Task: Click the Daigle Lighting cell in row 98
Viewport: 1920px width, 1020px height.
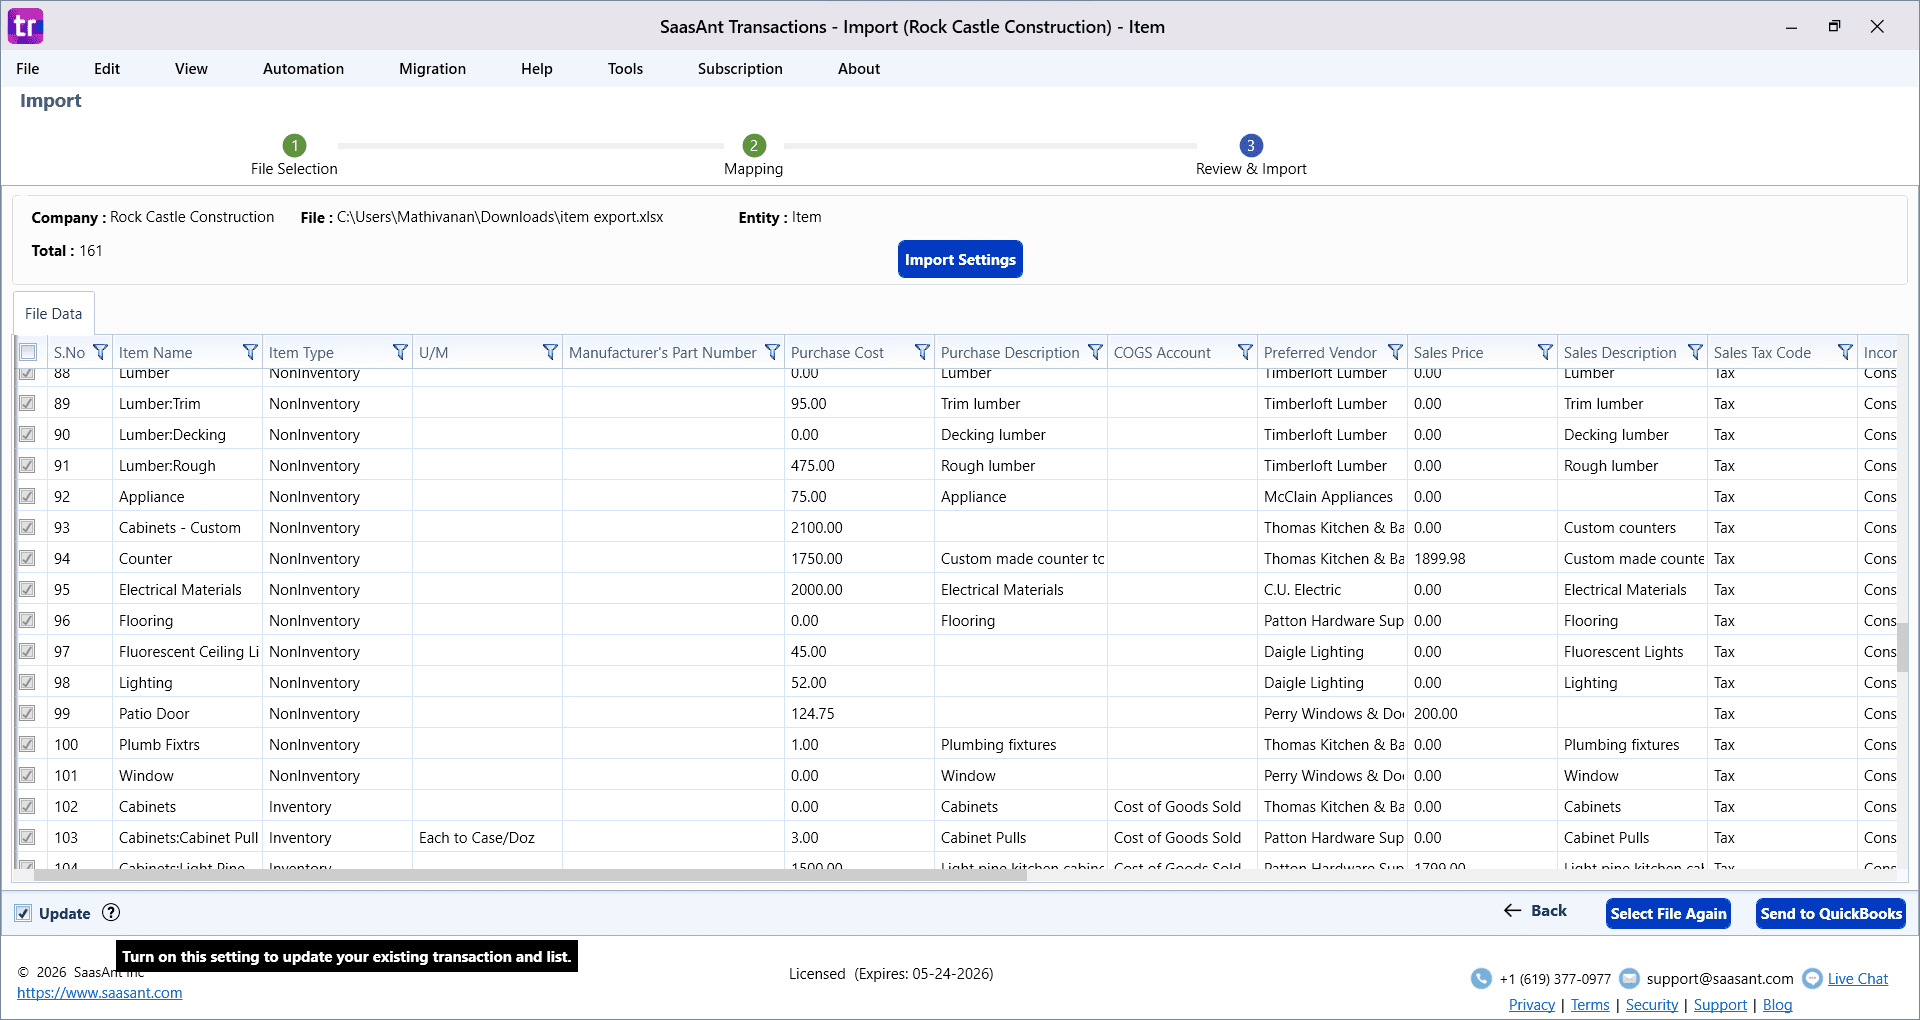Action: point(1332,682)
